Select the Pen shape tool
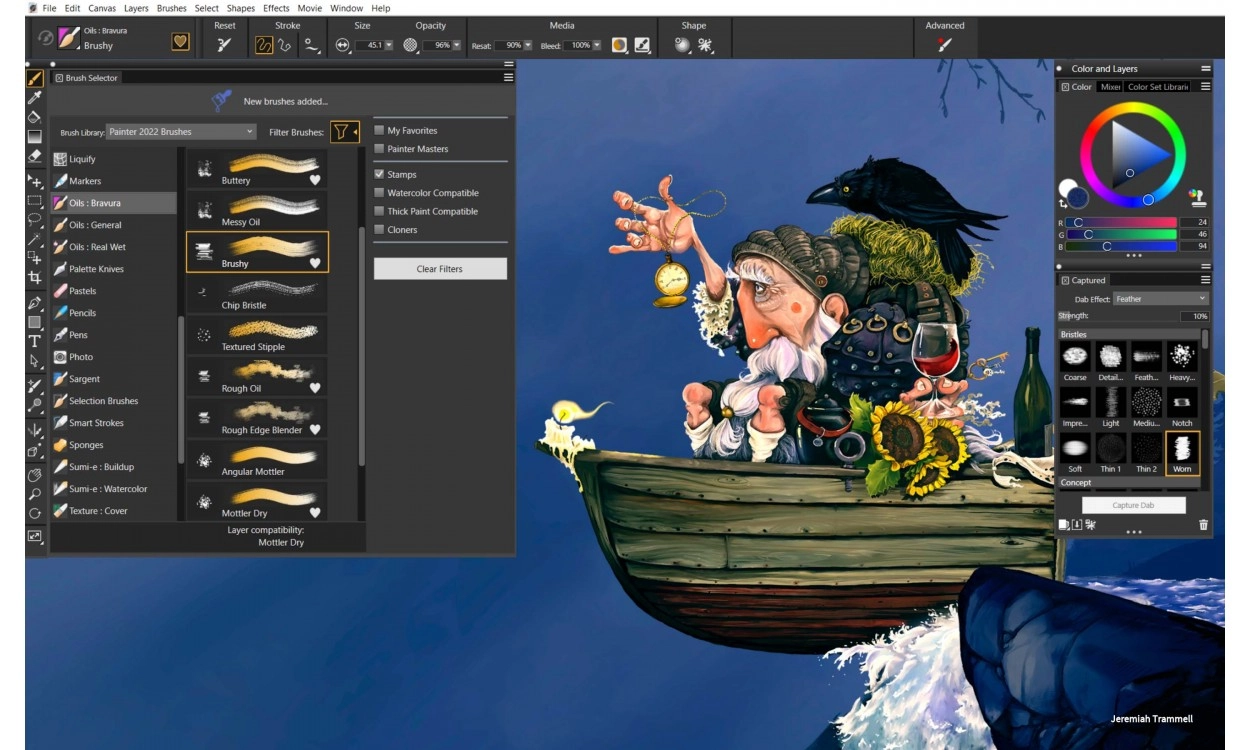 point(34,303)
